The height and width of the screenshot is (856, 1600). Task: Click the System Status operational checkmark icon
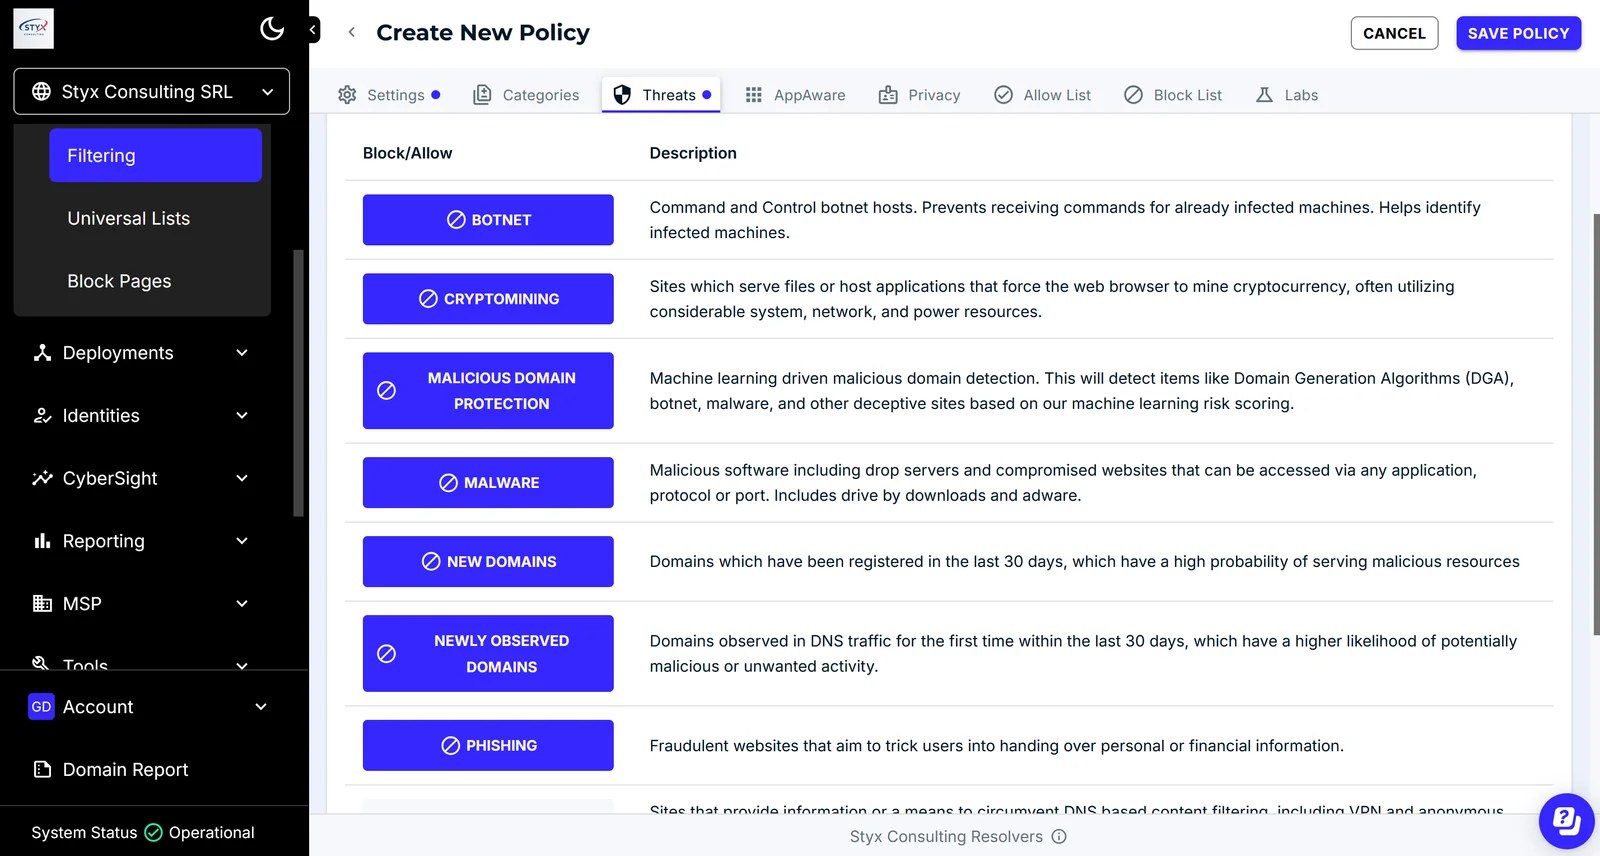point(153,832)
